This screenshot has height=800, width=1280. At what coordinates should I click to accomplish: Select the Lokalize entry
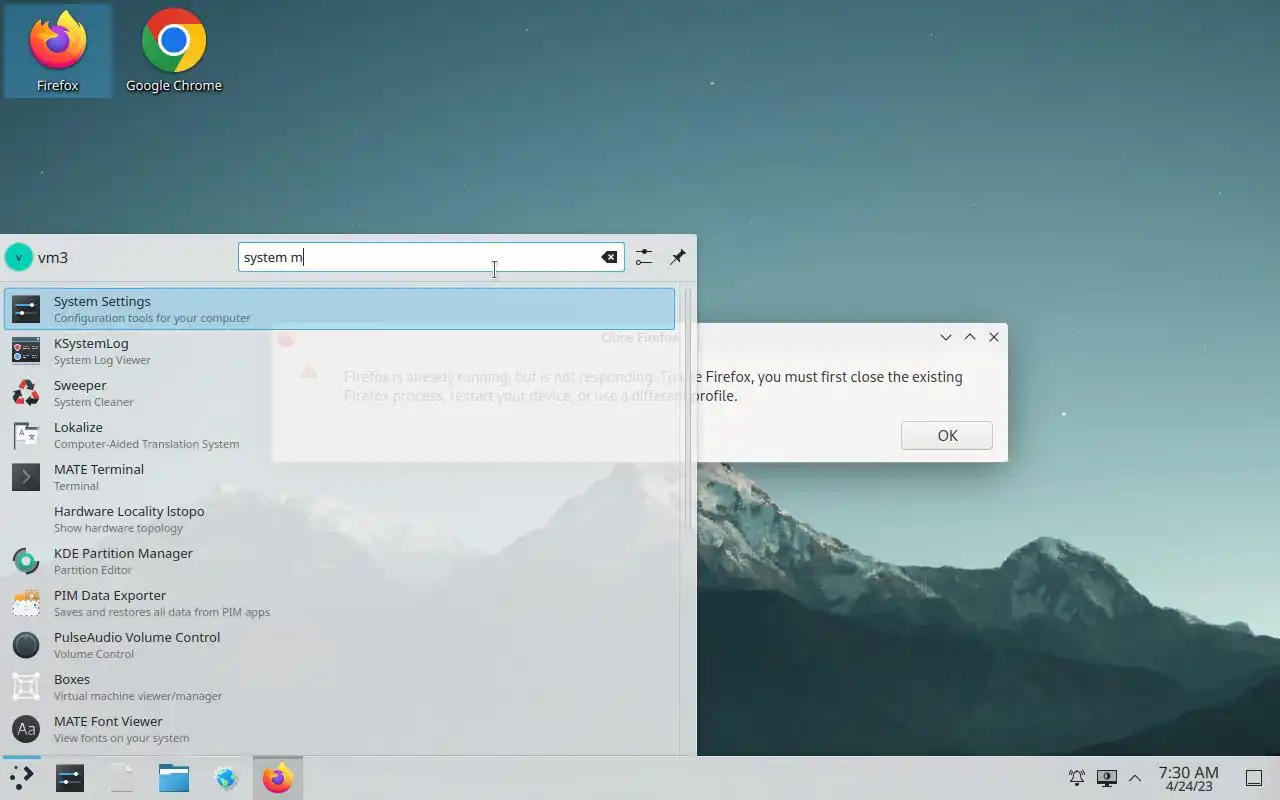339,435
